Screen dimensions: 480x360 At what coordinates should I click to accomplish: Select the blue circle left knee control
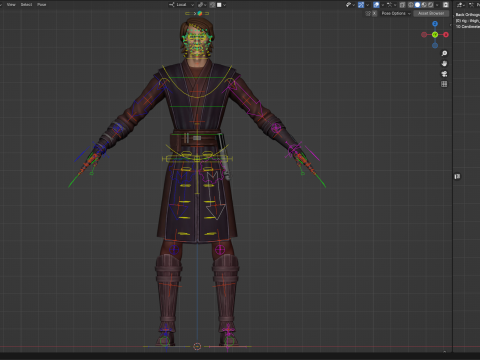pos(174,249)
